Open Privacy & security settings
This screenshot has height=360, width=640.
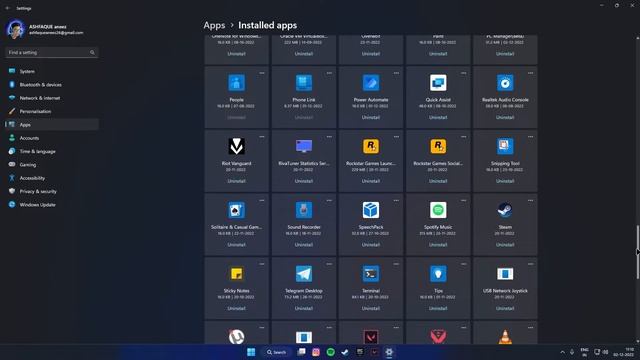[52, 191]
